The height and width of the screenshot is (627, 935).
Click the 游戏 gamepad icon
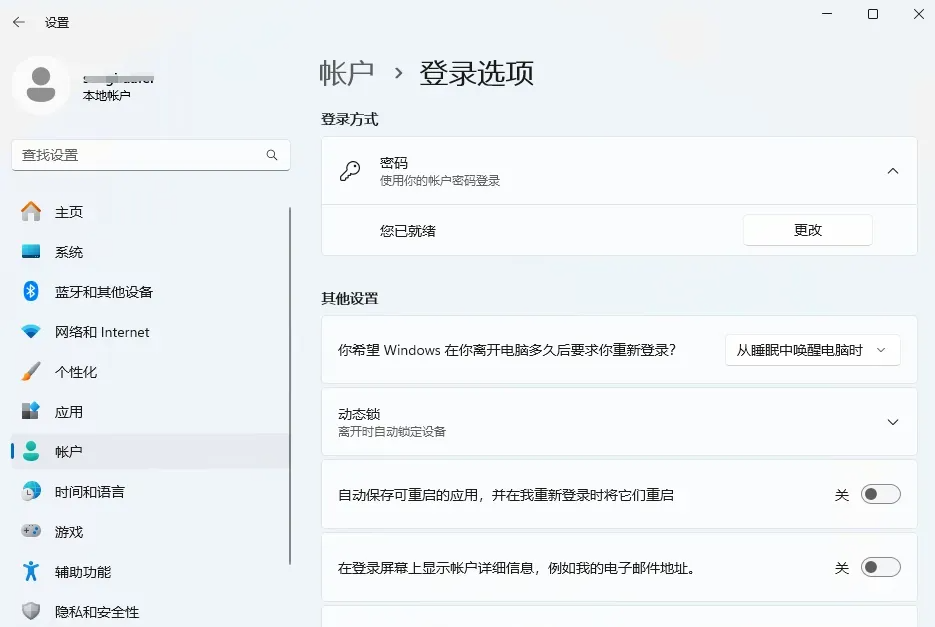click(31, 531)
